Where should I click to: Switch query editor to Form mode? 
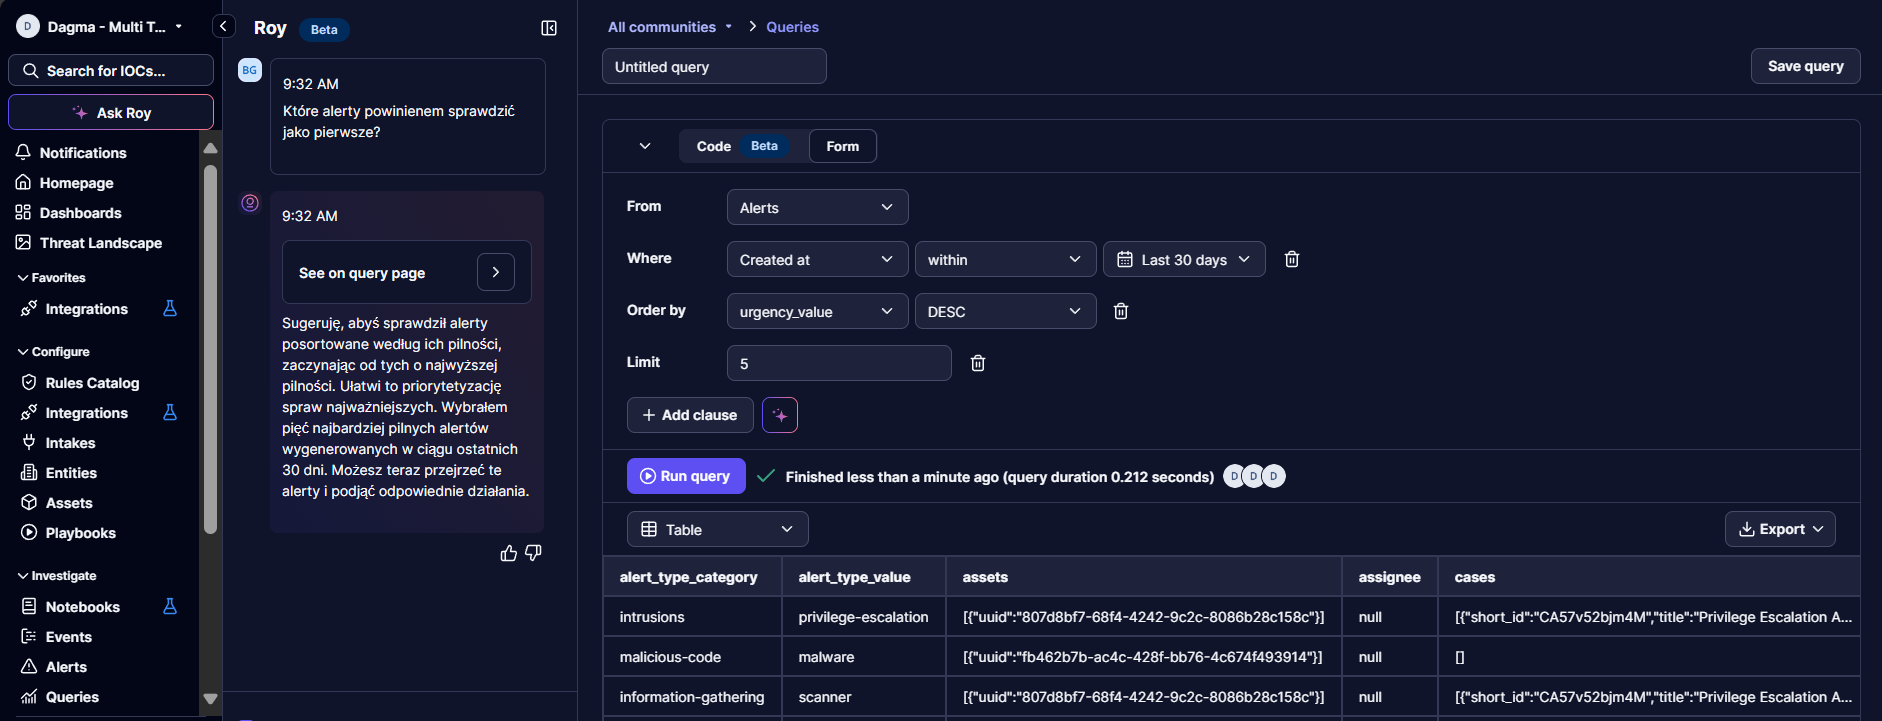click(842, 146)
